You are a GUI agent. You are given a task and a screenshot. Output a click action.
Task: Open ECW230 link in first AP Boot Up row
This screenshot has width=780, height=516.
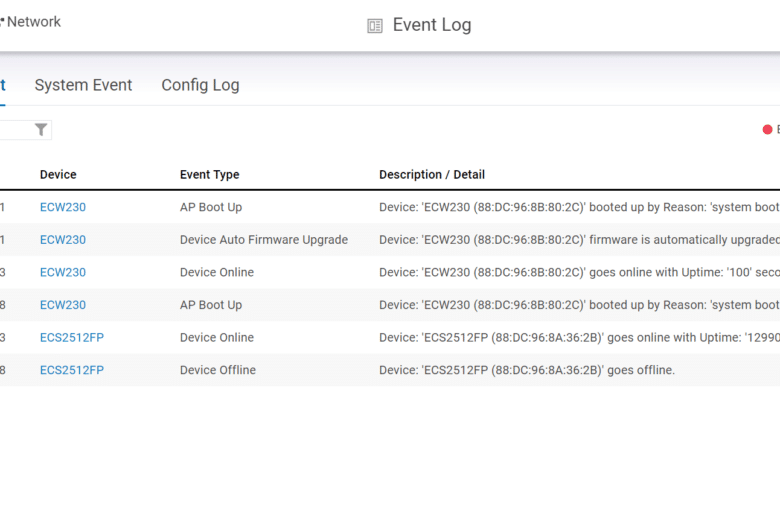click(63, 207)
